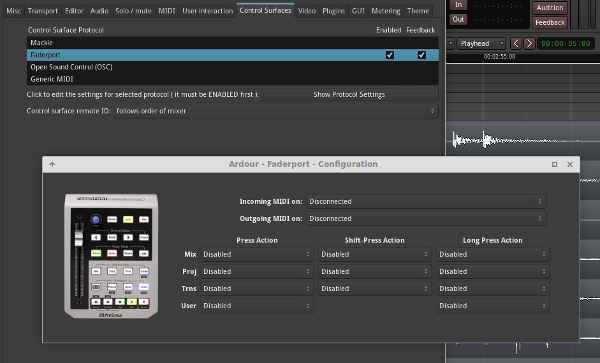Select the Mackie protocol row

pyautogui.click(x=233, y=42)
